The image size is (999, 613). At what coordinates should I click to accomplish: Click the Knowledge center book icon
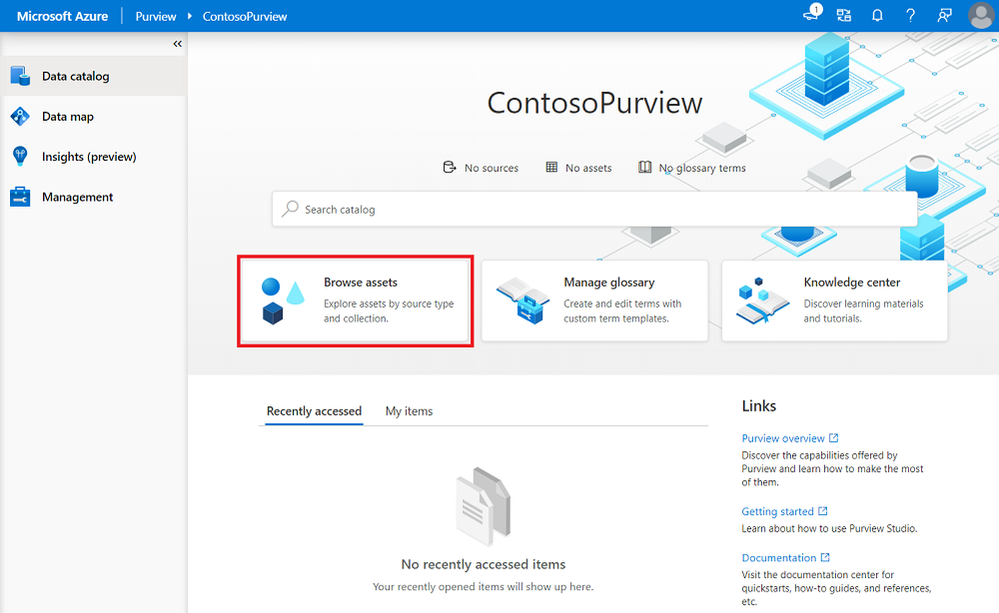[763, 301]
